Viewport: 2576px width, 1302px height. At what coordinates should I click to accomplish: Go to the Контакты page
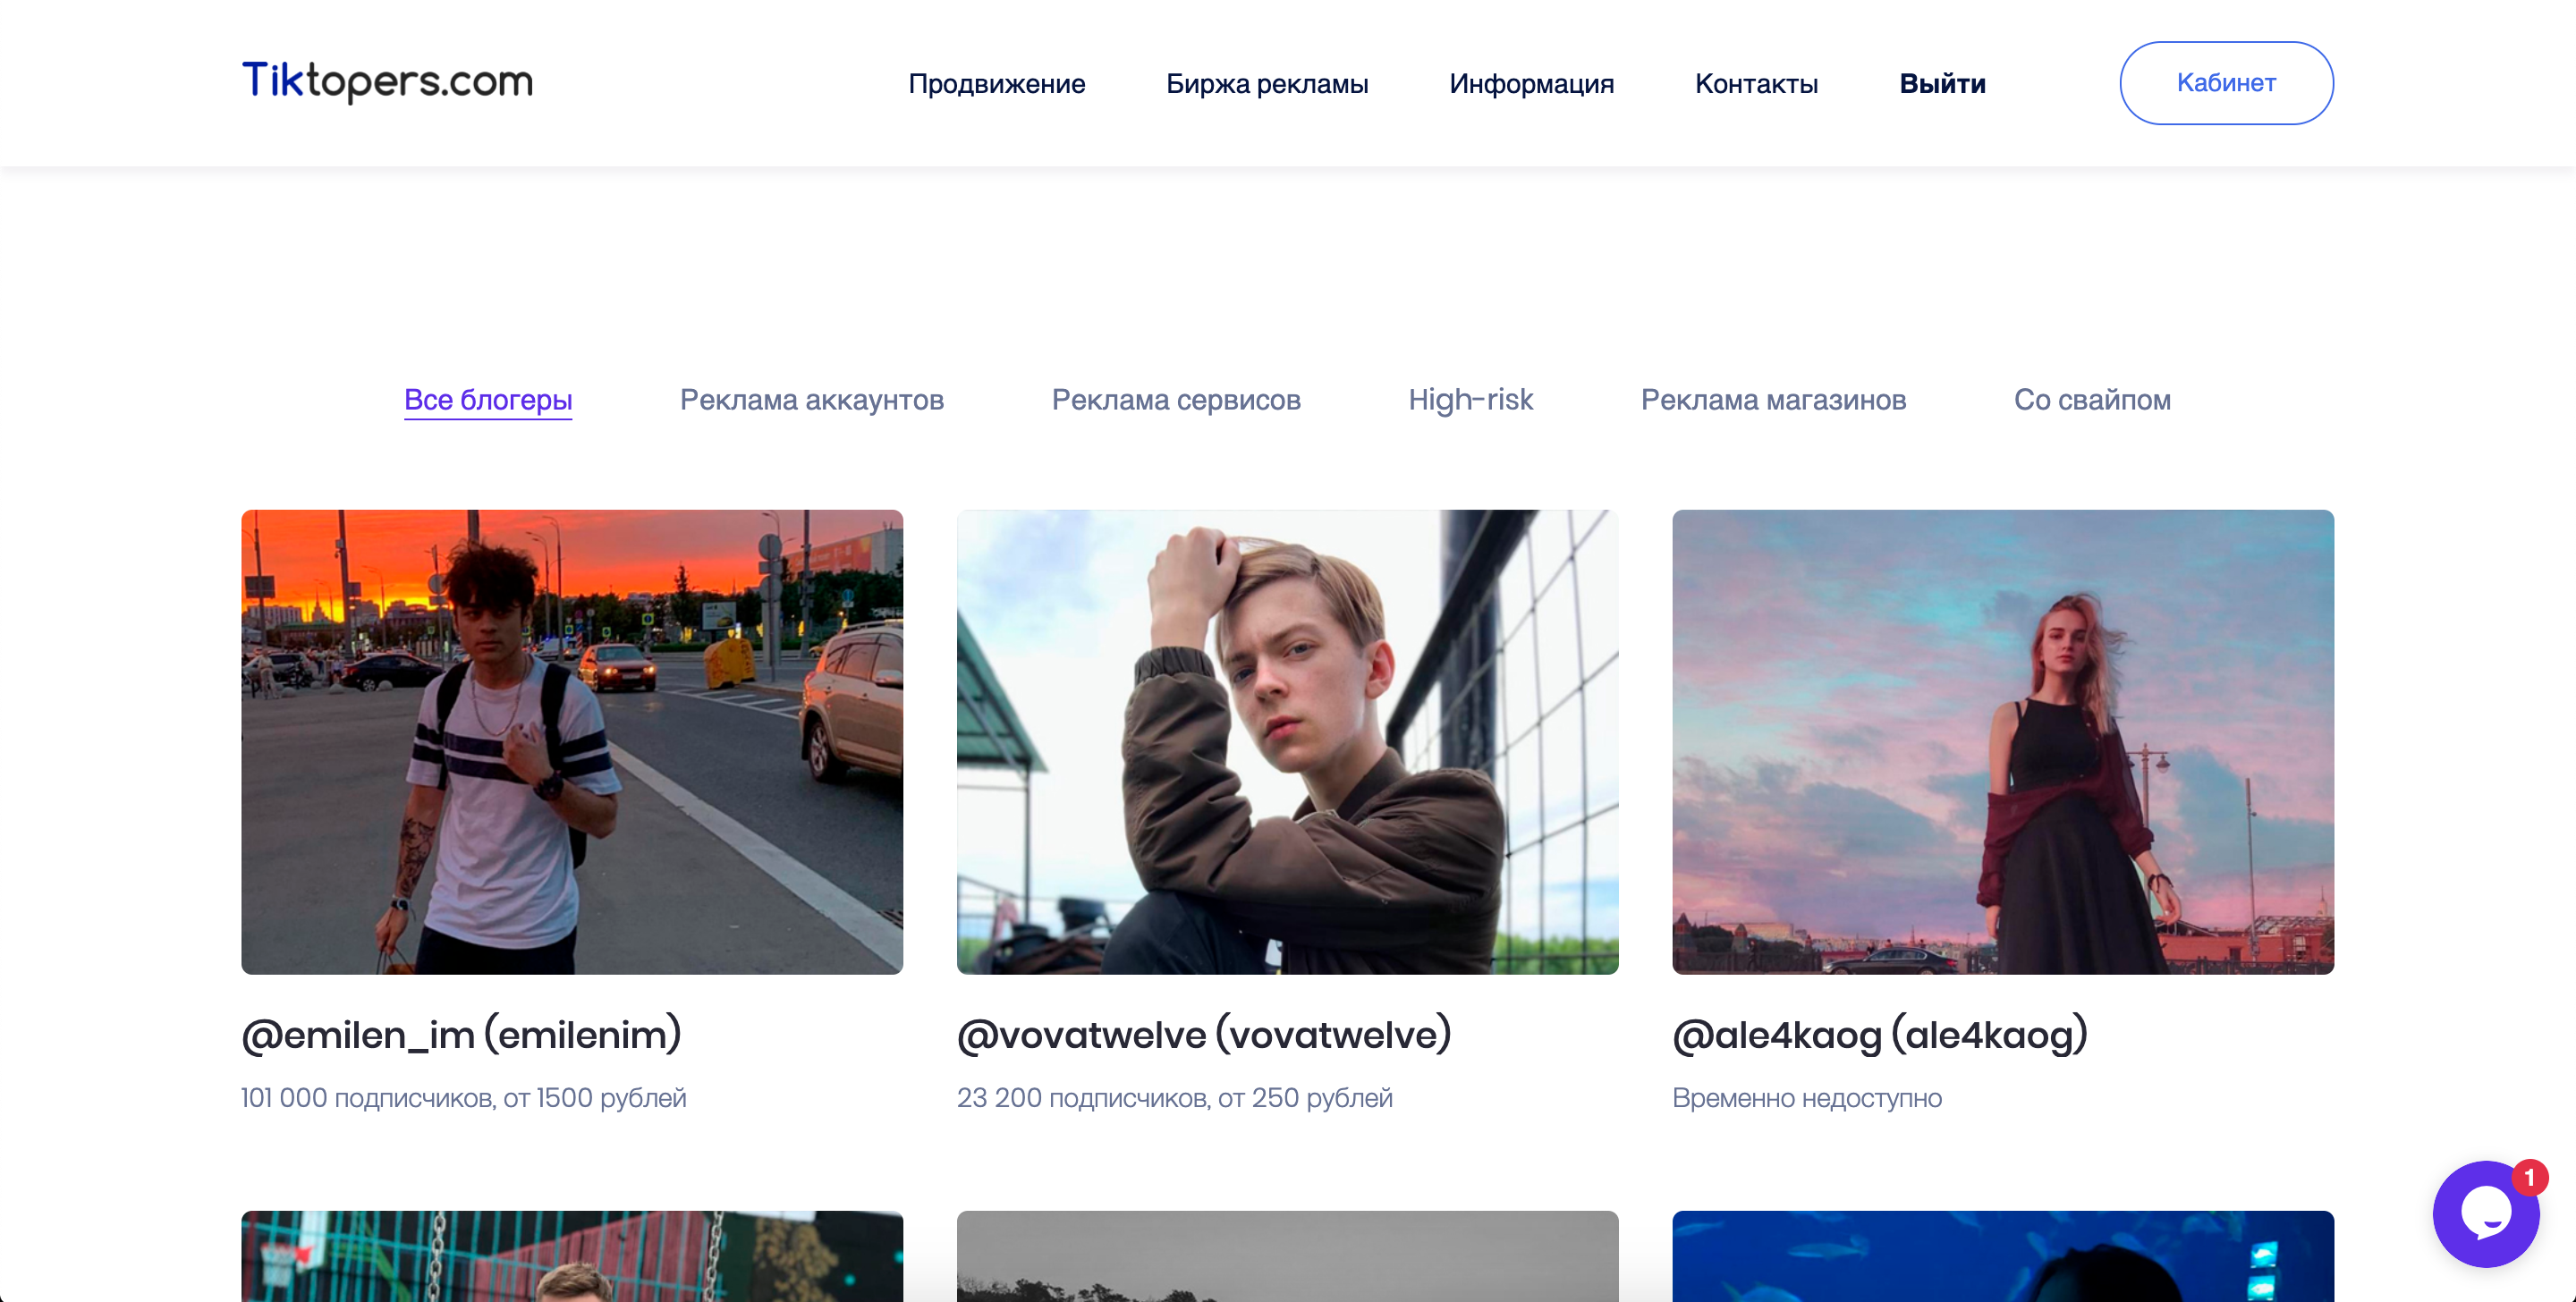tap(1756, 83)
